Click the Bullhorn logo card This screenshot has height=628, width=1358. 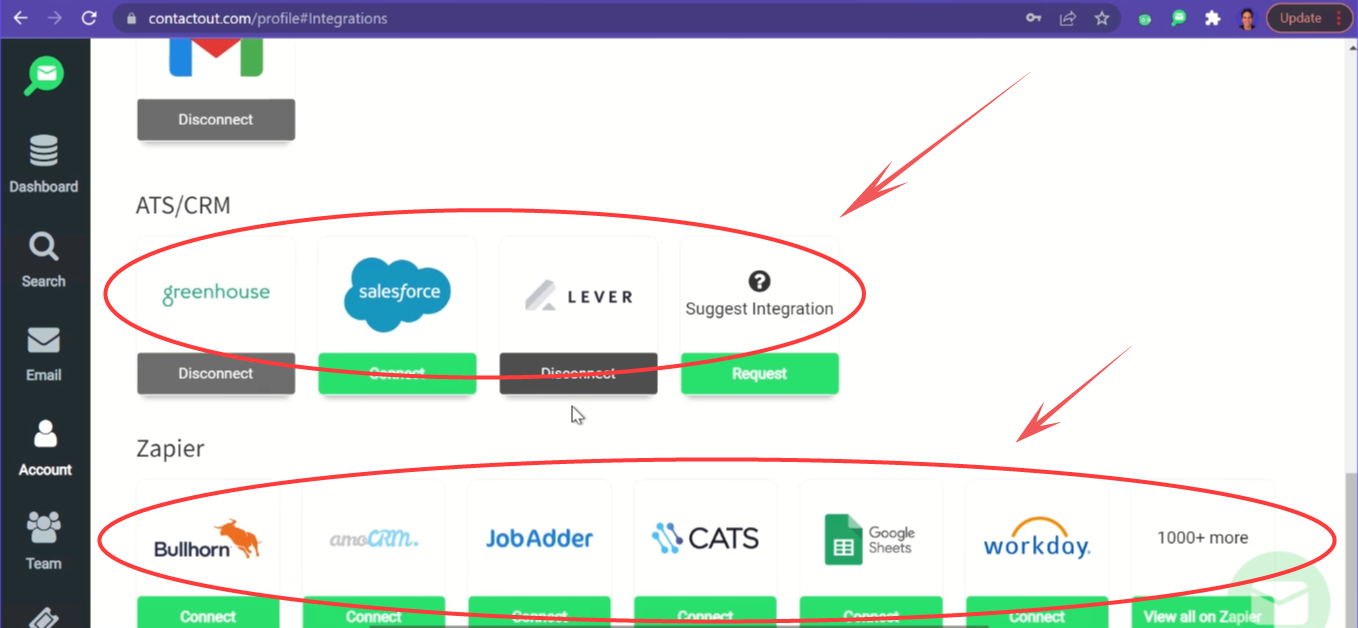click(208, 538)
